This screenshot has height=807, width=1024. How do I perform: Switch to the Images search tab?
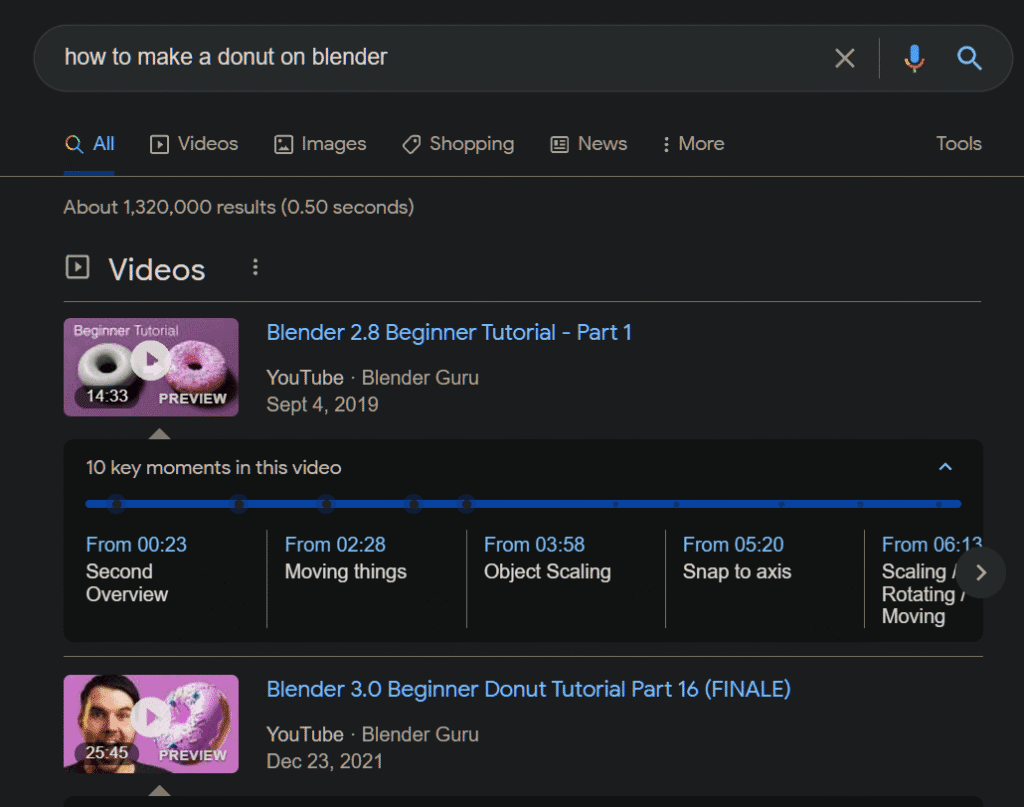(x=320, y=144)
